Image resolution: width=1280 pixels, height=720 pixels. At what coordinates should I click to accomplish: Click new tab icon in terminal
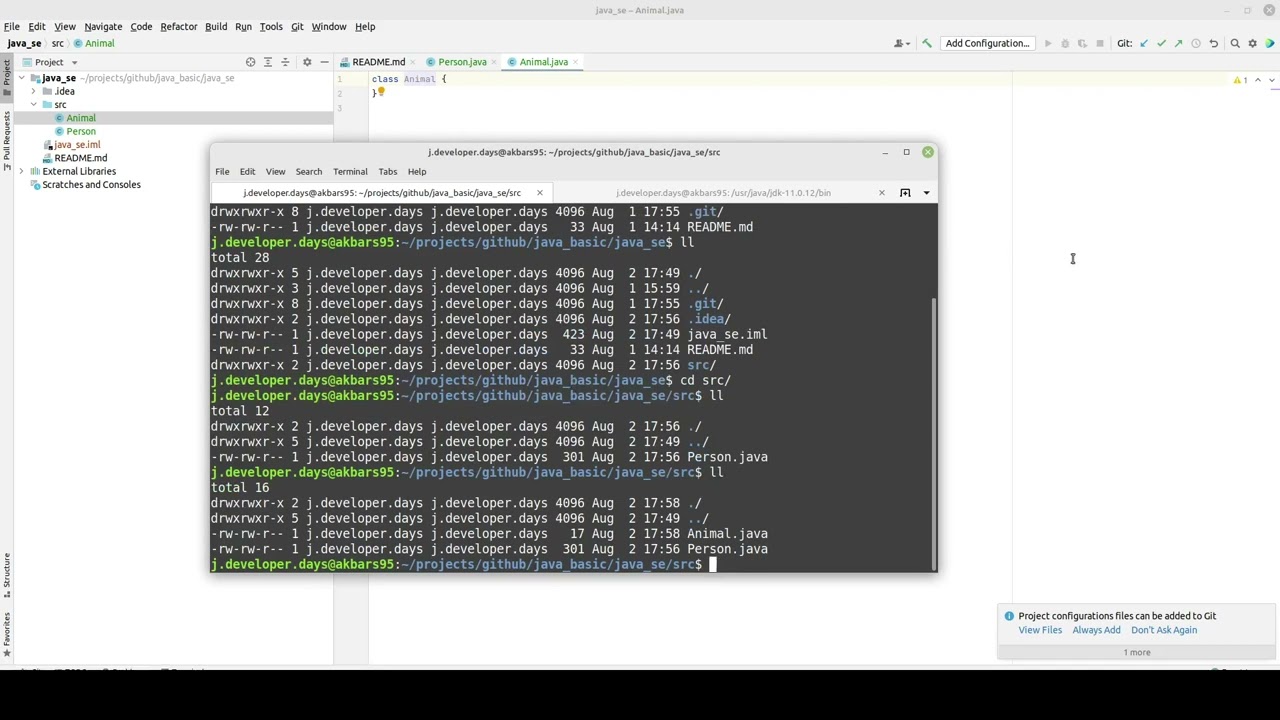[905, 192]
